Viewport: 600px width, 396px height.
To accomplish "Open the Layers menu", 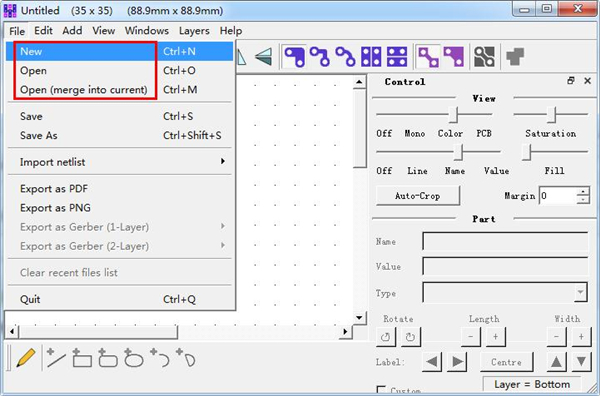I will coord(194,31).
